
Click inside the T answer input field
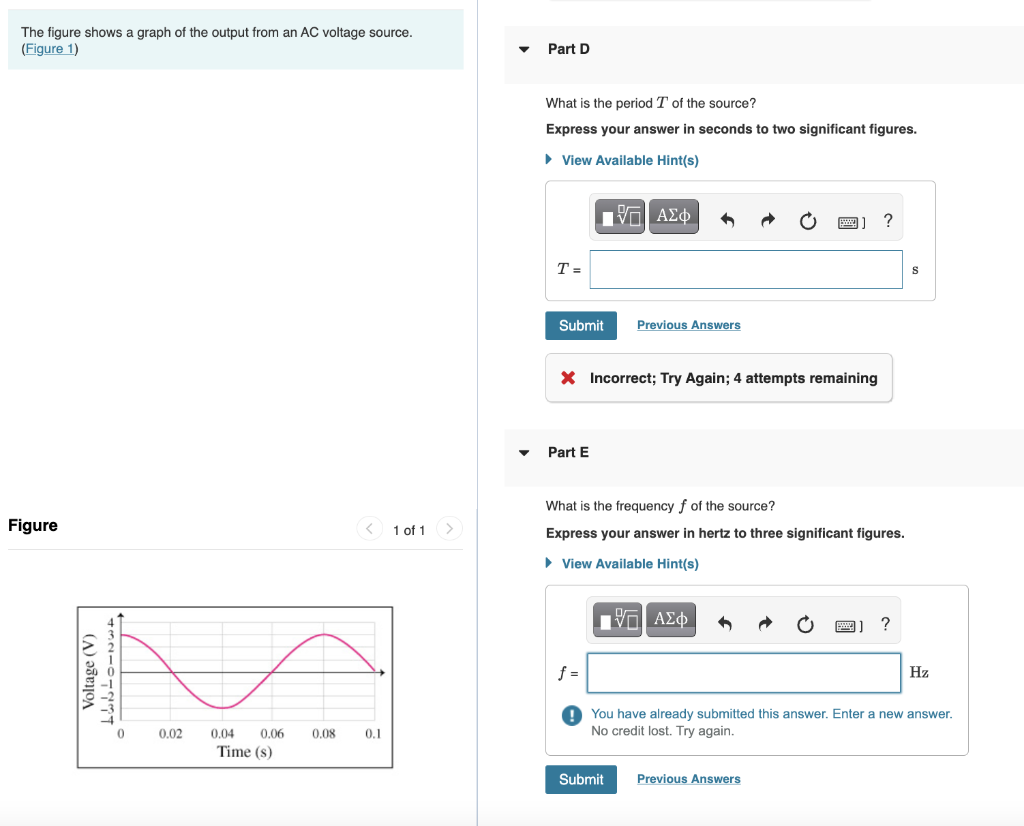(x=745, y=269)
